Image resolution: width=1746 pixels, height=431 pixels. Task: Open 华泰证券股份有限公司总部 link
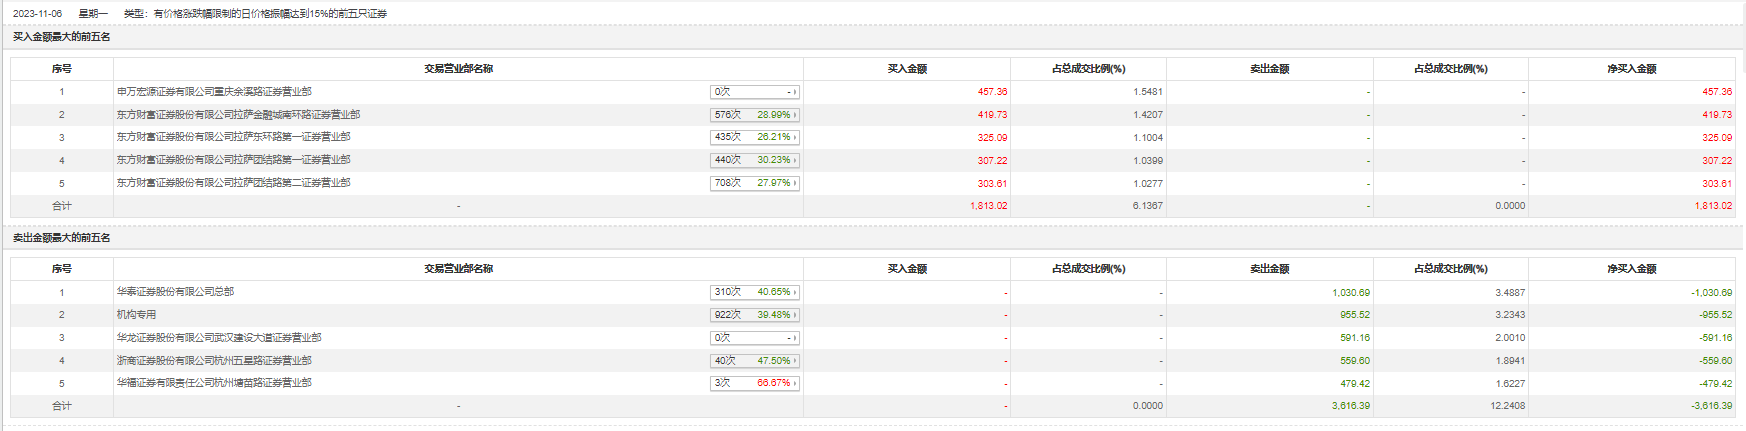[175, 292]
